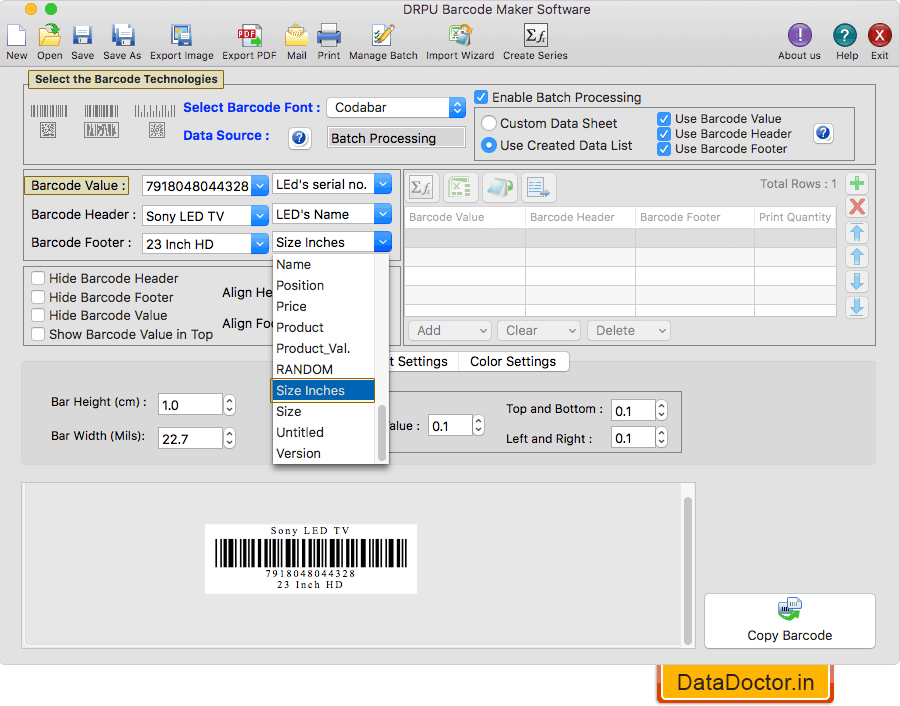The width and height of the screenshot is (900, 706).
Task: Switch to the Color Settings tab
Action: click(x=513, y=362)
